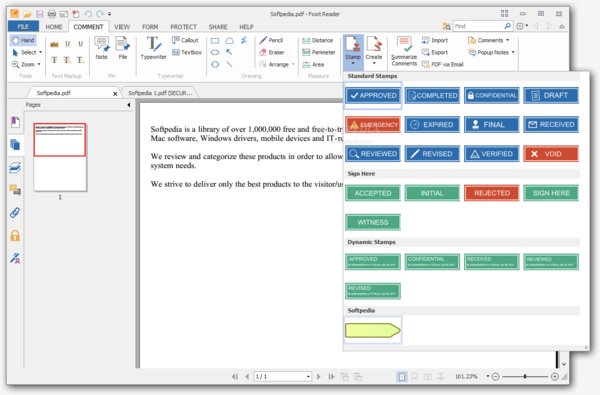Image resolution: width=600 pixels, height=395 pixels.
Task: Click the zoom slider handle
Action: click(x=525, y=377)
